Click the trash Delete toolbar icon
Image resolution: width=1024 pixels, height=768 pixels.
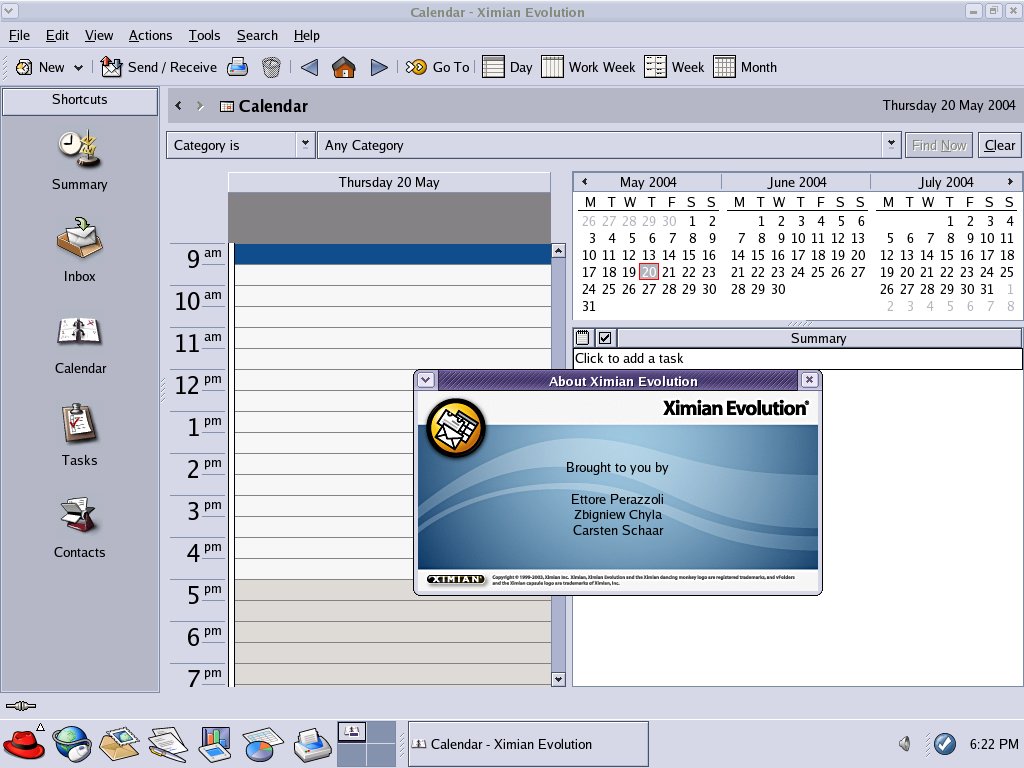pos(271,67)
